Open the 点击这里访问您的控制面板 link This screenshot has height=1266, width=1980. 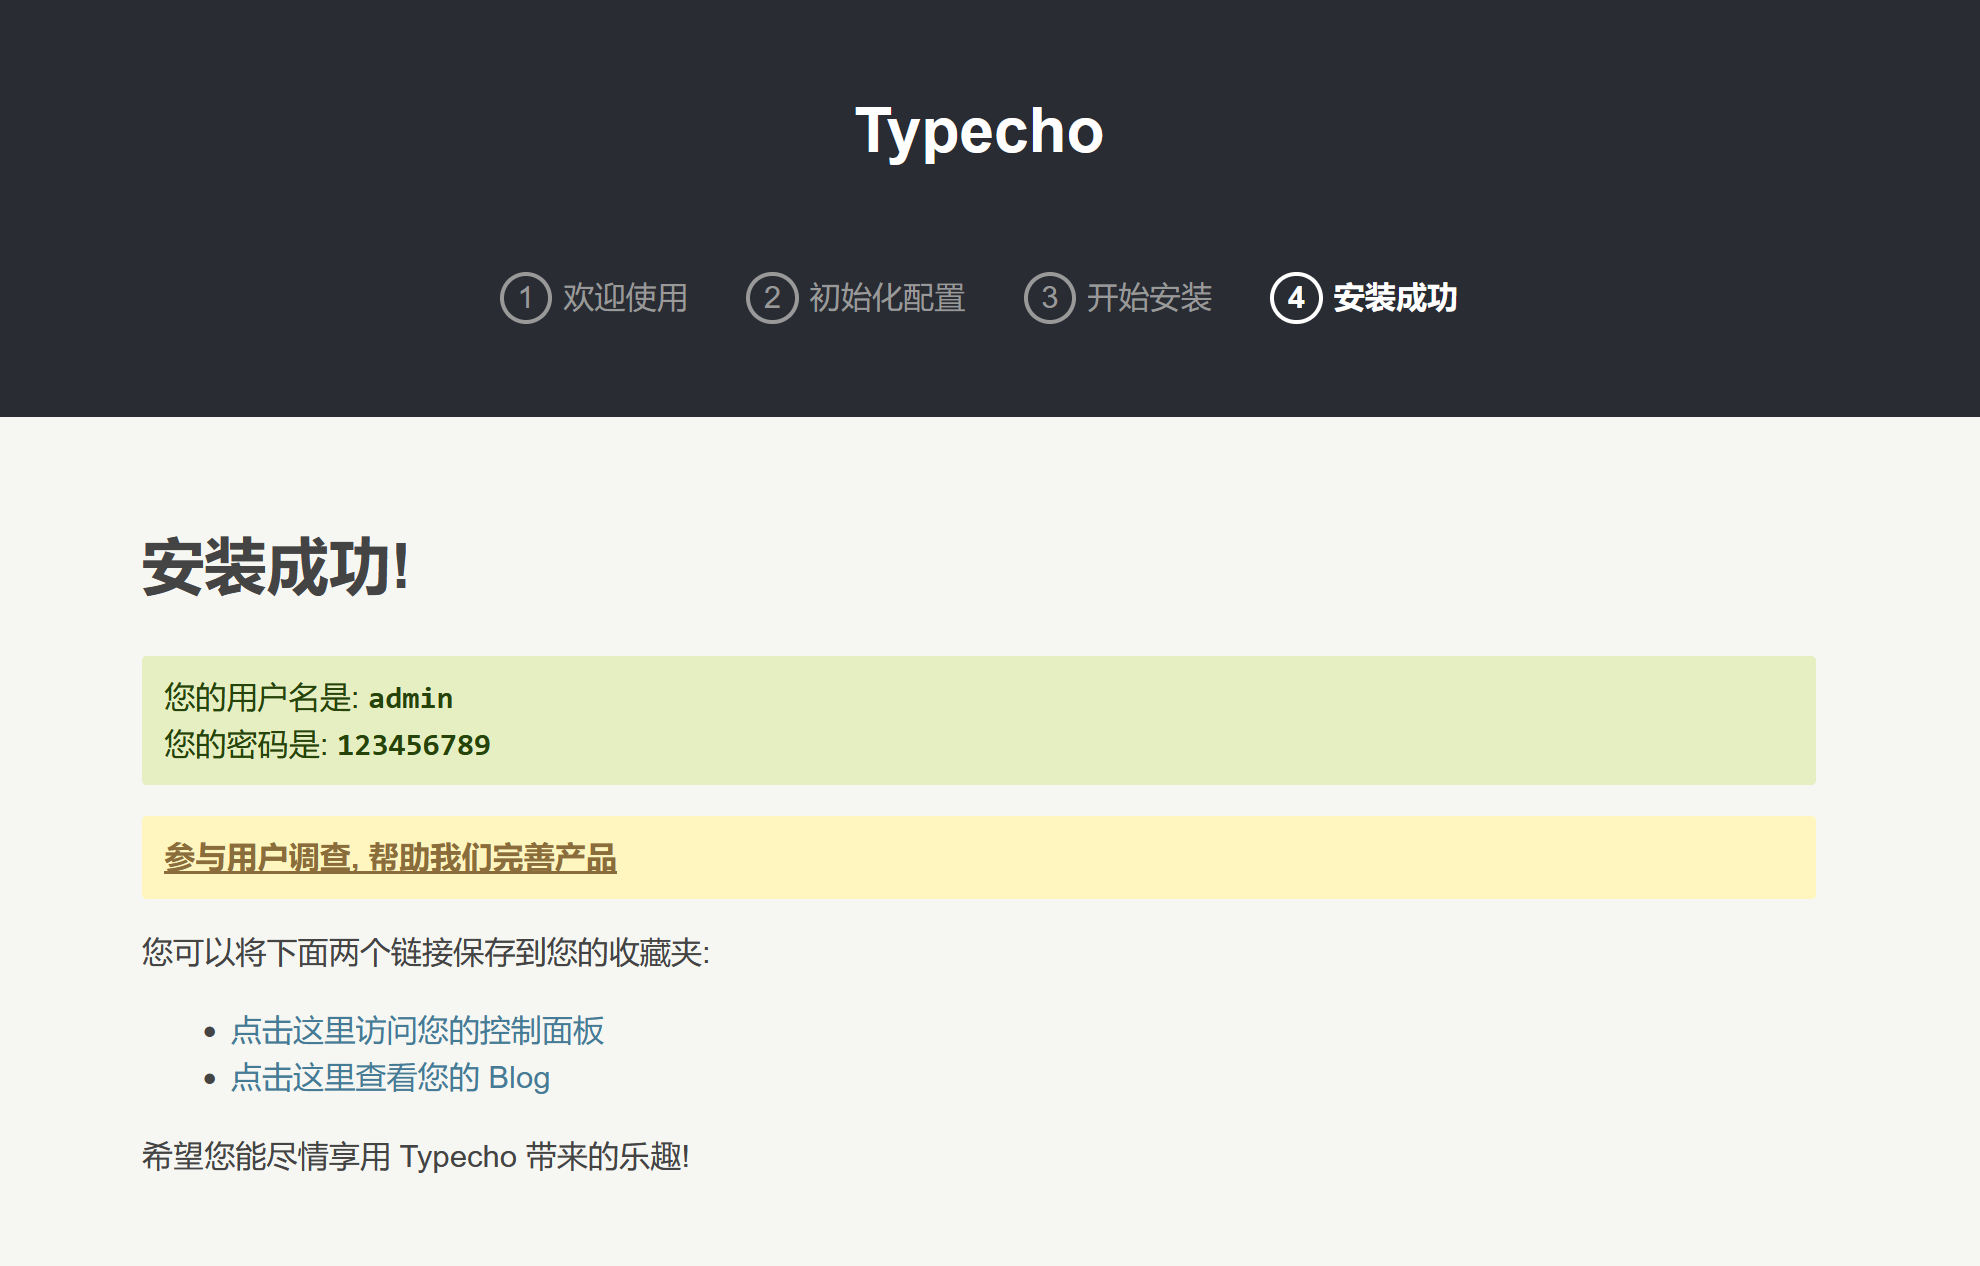pos(417,1031)
